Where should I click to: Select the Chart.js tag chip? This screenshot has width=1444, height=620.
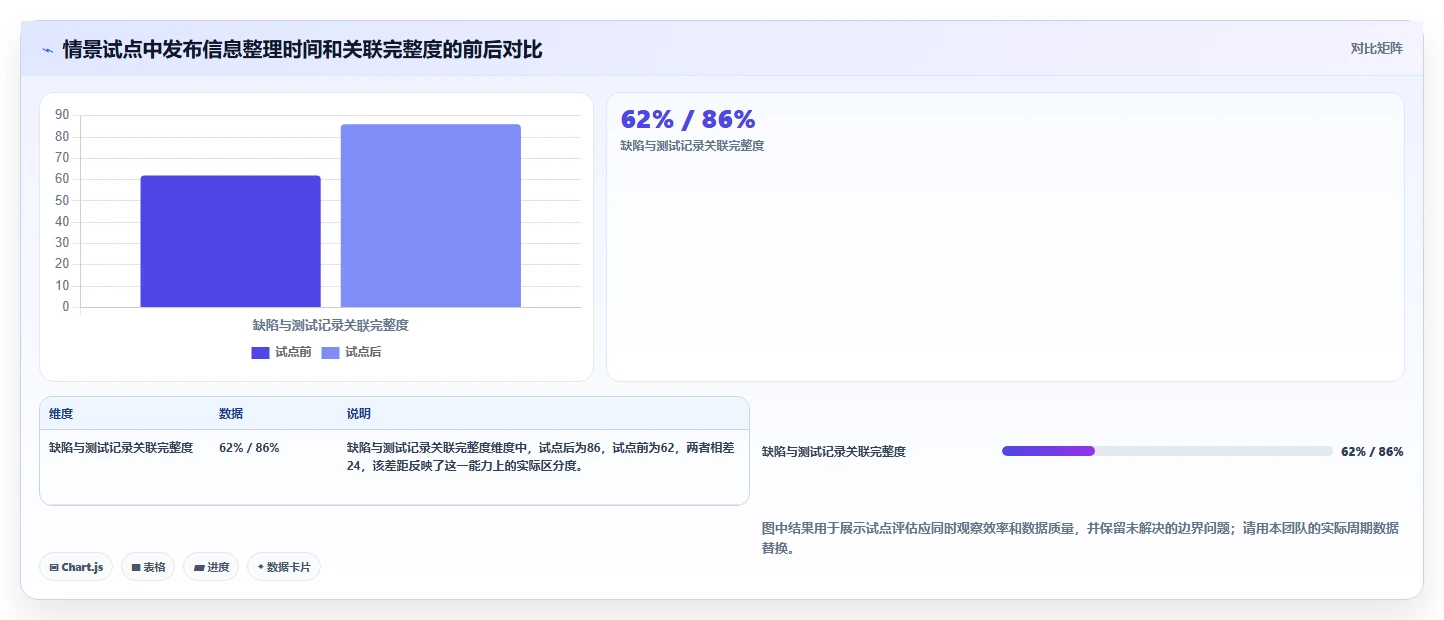[x=76, y=567]
